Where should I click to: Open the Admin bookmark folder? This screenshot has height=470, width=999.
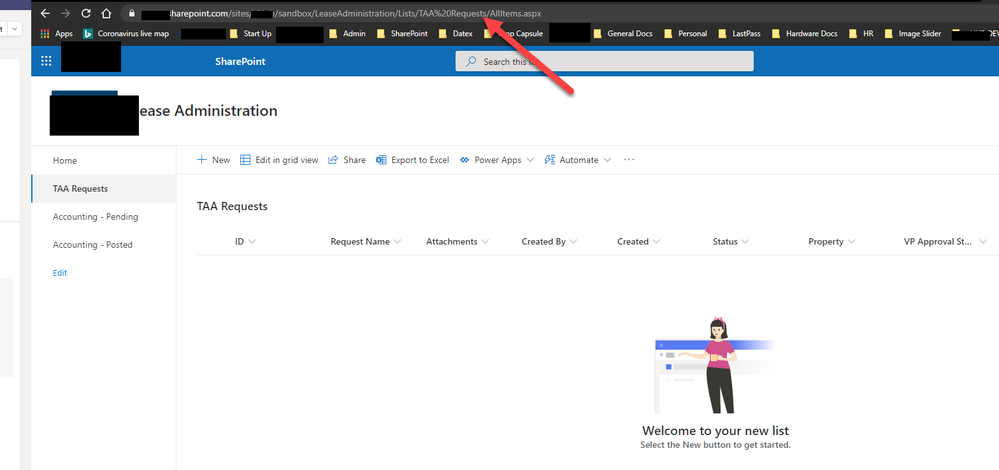(347, 34)
